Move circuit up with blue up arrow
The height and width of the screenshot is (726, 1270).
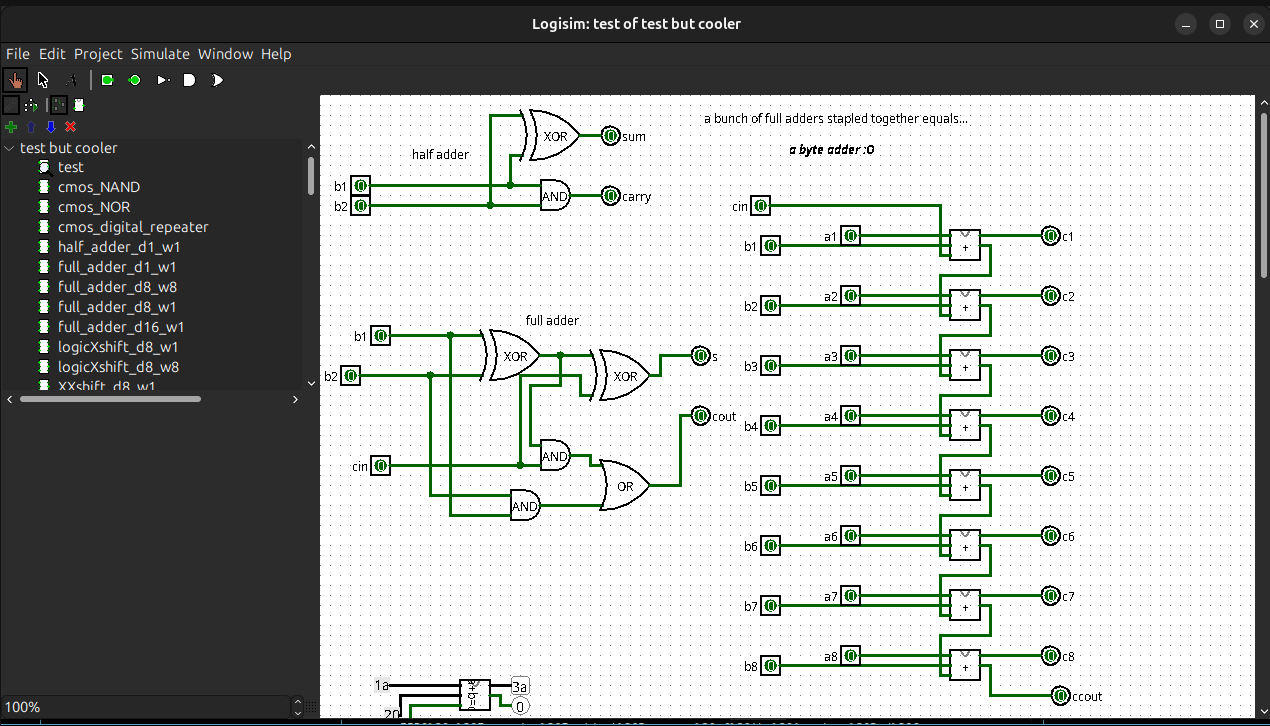pyautogui.click(x=31, y=127)
